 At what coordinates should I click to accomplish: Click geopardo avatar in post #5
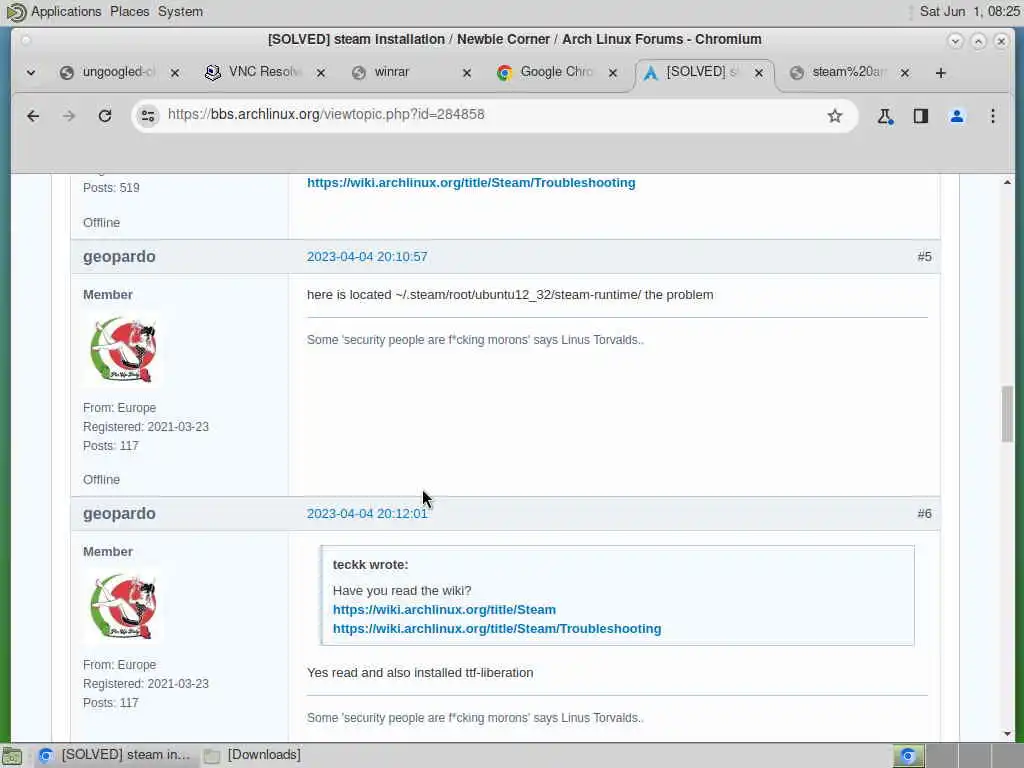[x=123, y=349]
